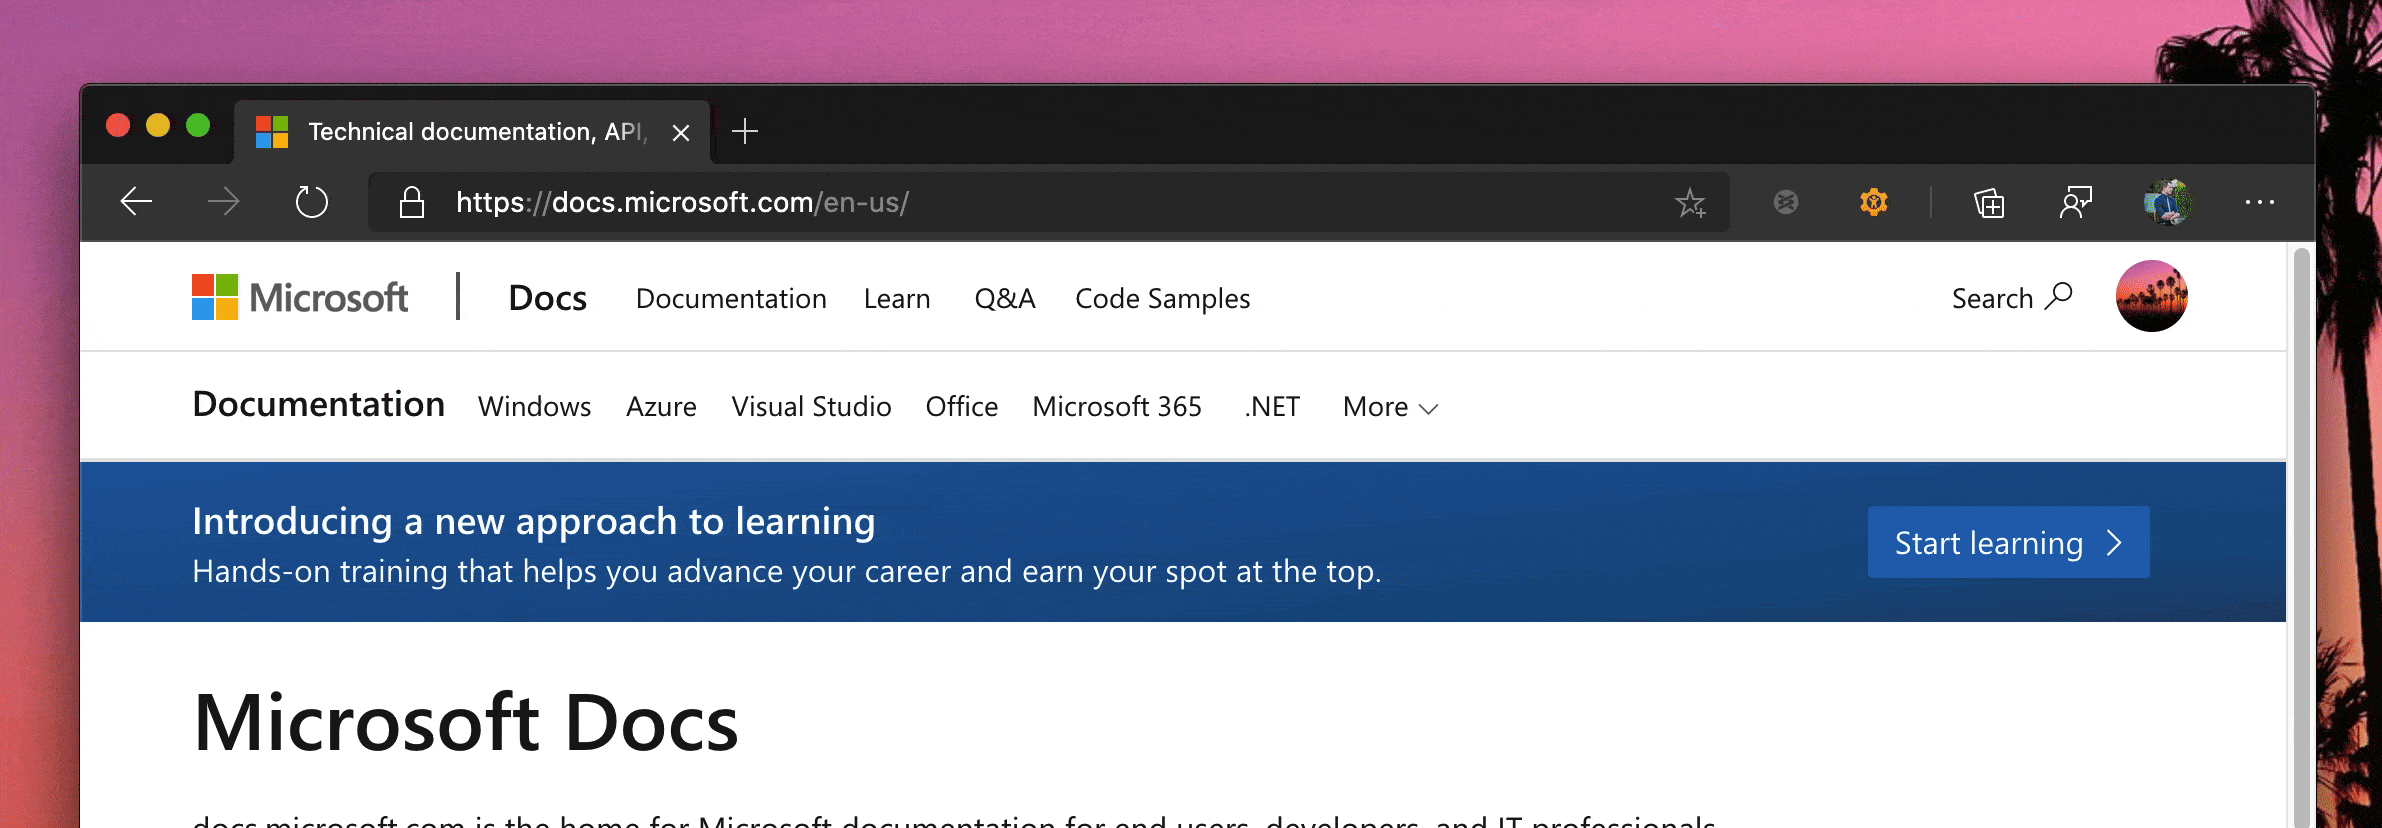Open the Learn navigation item
2382x828 pixels.
coord(897,298)
